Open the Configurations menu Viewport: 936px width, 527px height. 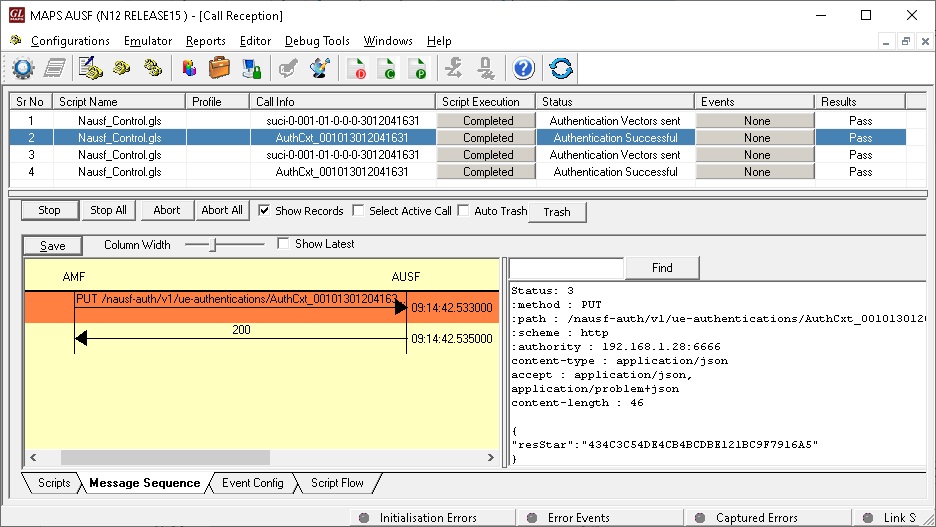70,41
